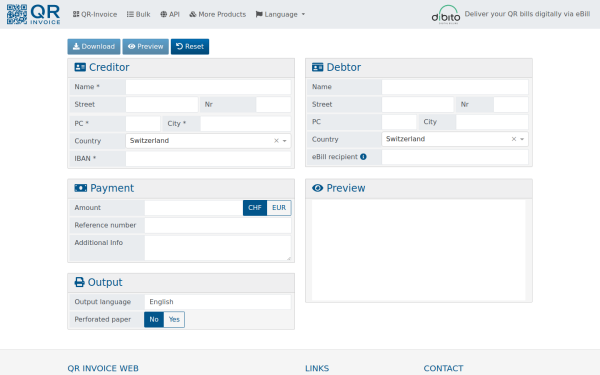The width and height of the screenshot is (600, 375).
Task: Set perforated paper to No
Action: [154, 320]
